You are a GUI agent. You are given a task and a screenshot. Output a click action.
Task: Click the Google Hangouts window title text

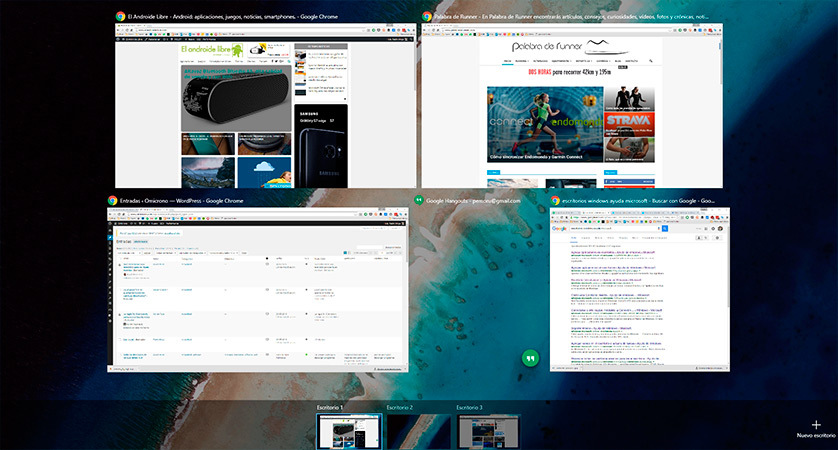[467, 200]
